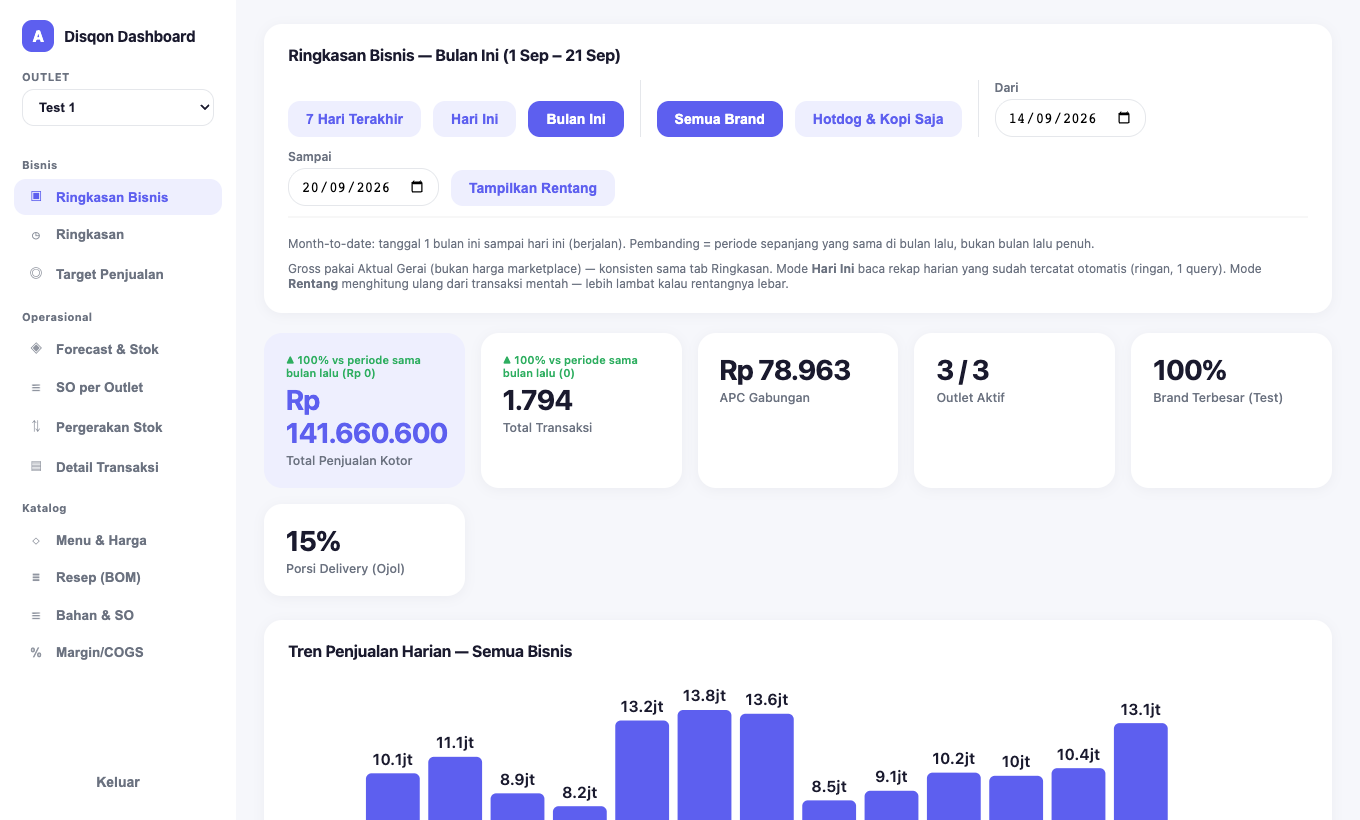This screenshot has height=820, width=1360.
Task: Navigate to Margin/COGS page
Action: click(118, 652)
